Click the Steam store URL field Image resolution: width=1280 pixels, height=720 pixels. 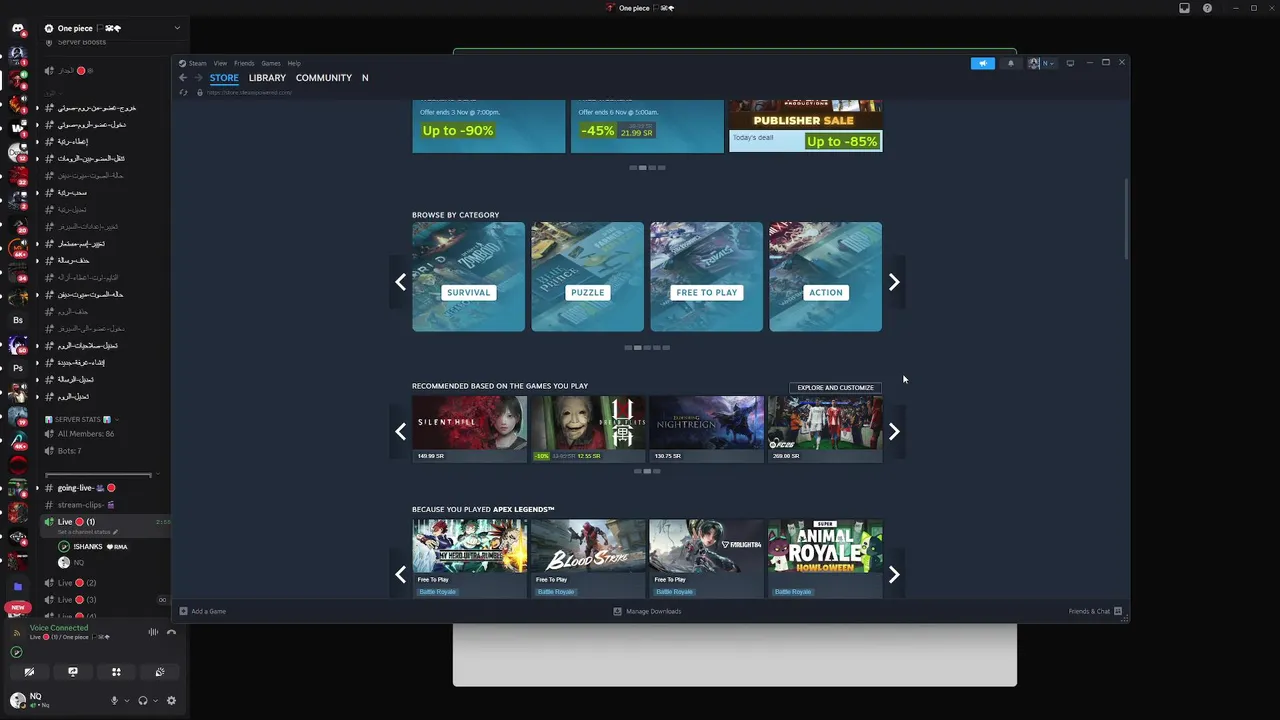point(250,93)
